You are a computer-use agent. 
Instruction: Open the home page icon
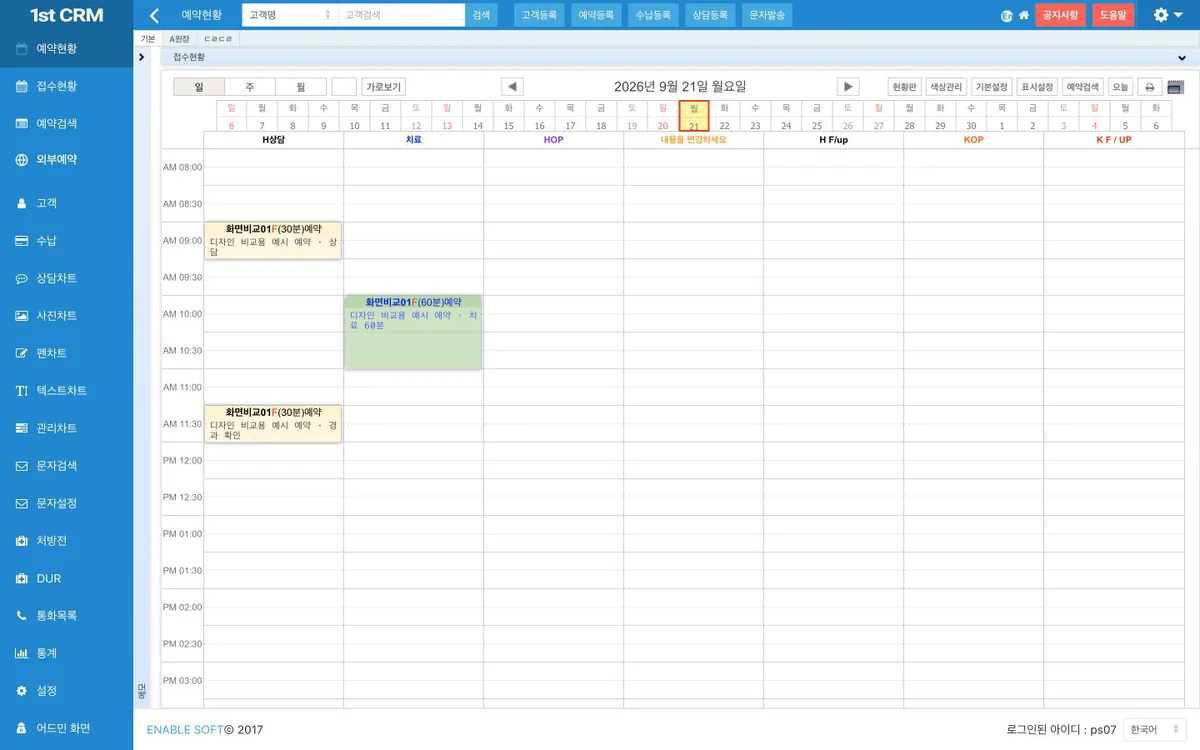[x=1023, y=16]
